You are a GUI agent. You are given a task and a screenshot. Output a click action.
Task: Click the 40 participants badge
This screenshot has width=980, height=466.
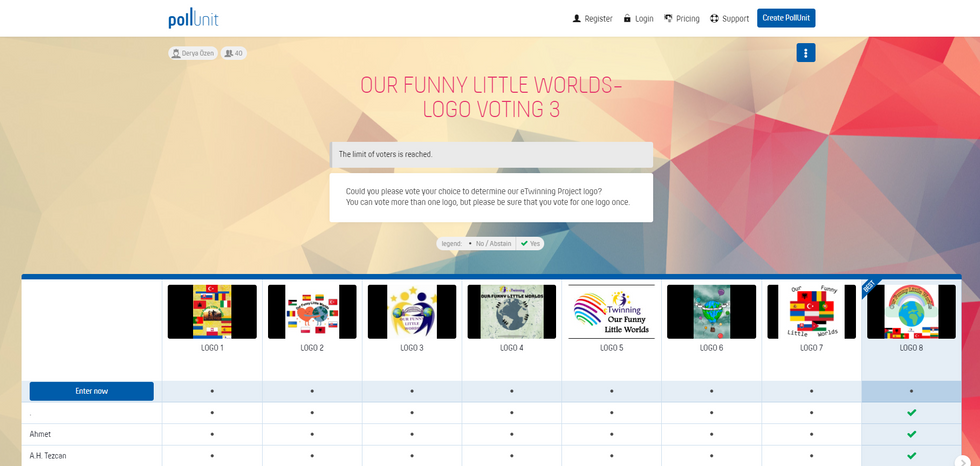pyautogui.click(x=233, y=53)
